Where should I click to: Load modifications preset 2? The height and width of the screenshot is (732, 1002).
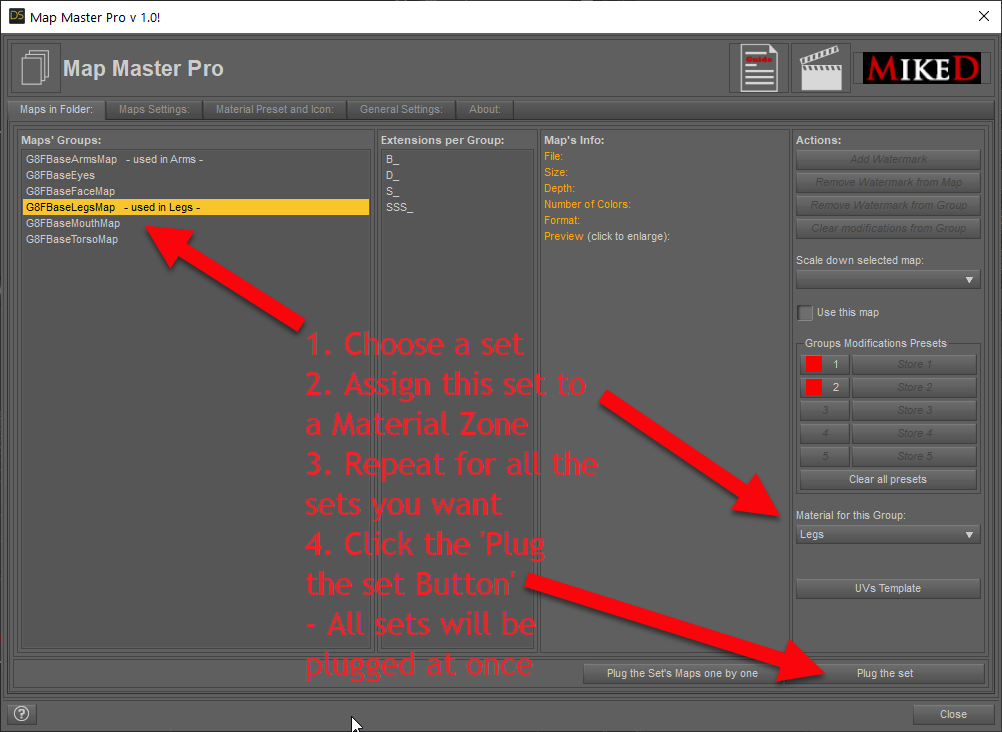824,387
